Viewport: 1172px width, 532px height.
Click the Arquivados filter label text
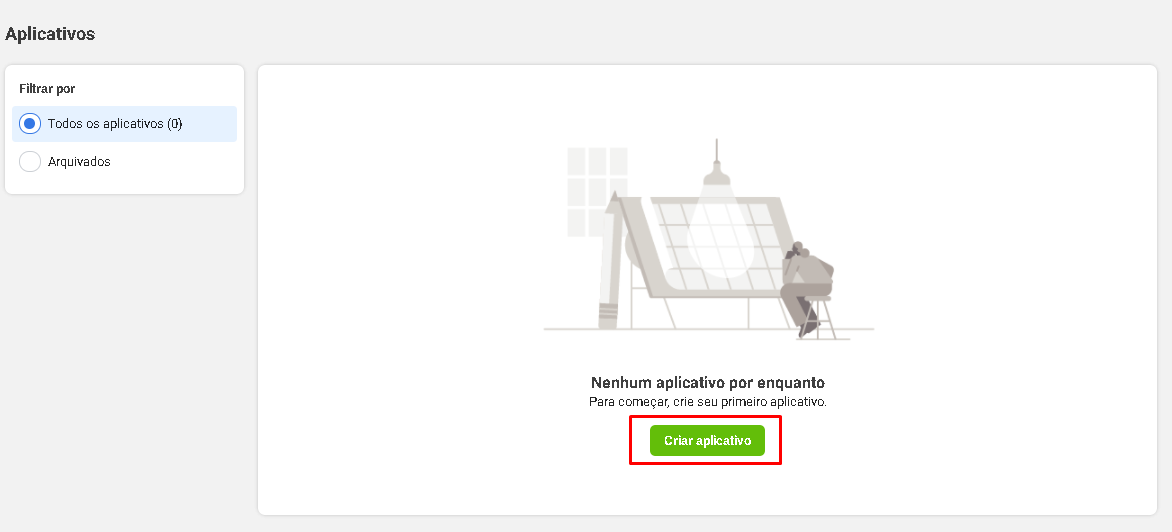coord(79,161)
